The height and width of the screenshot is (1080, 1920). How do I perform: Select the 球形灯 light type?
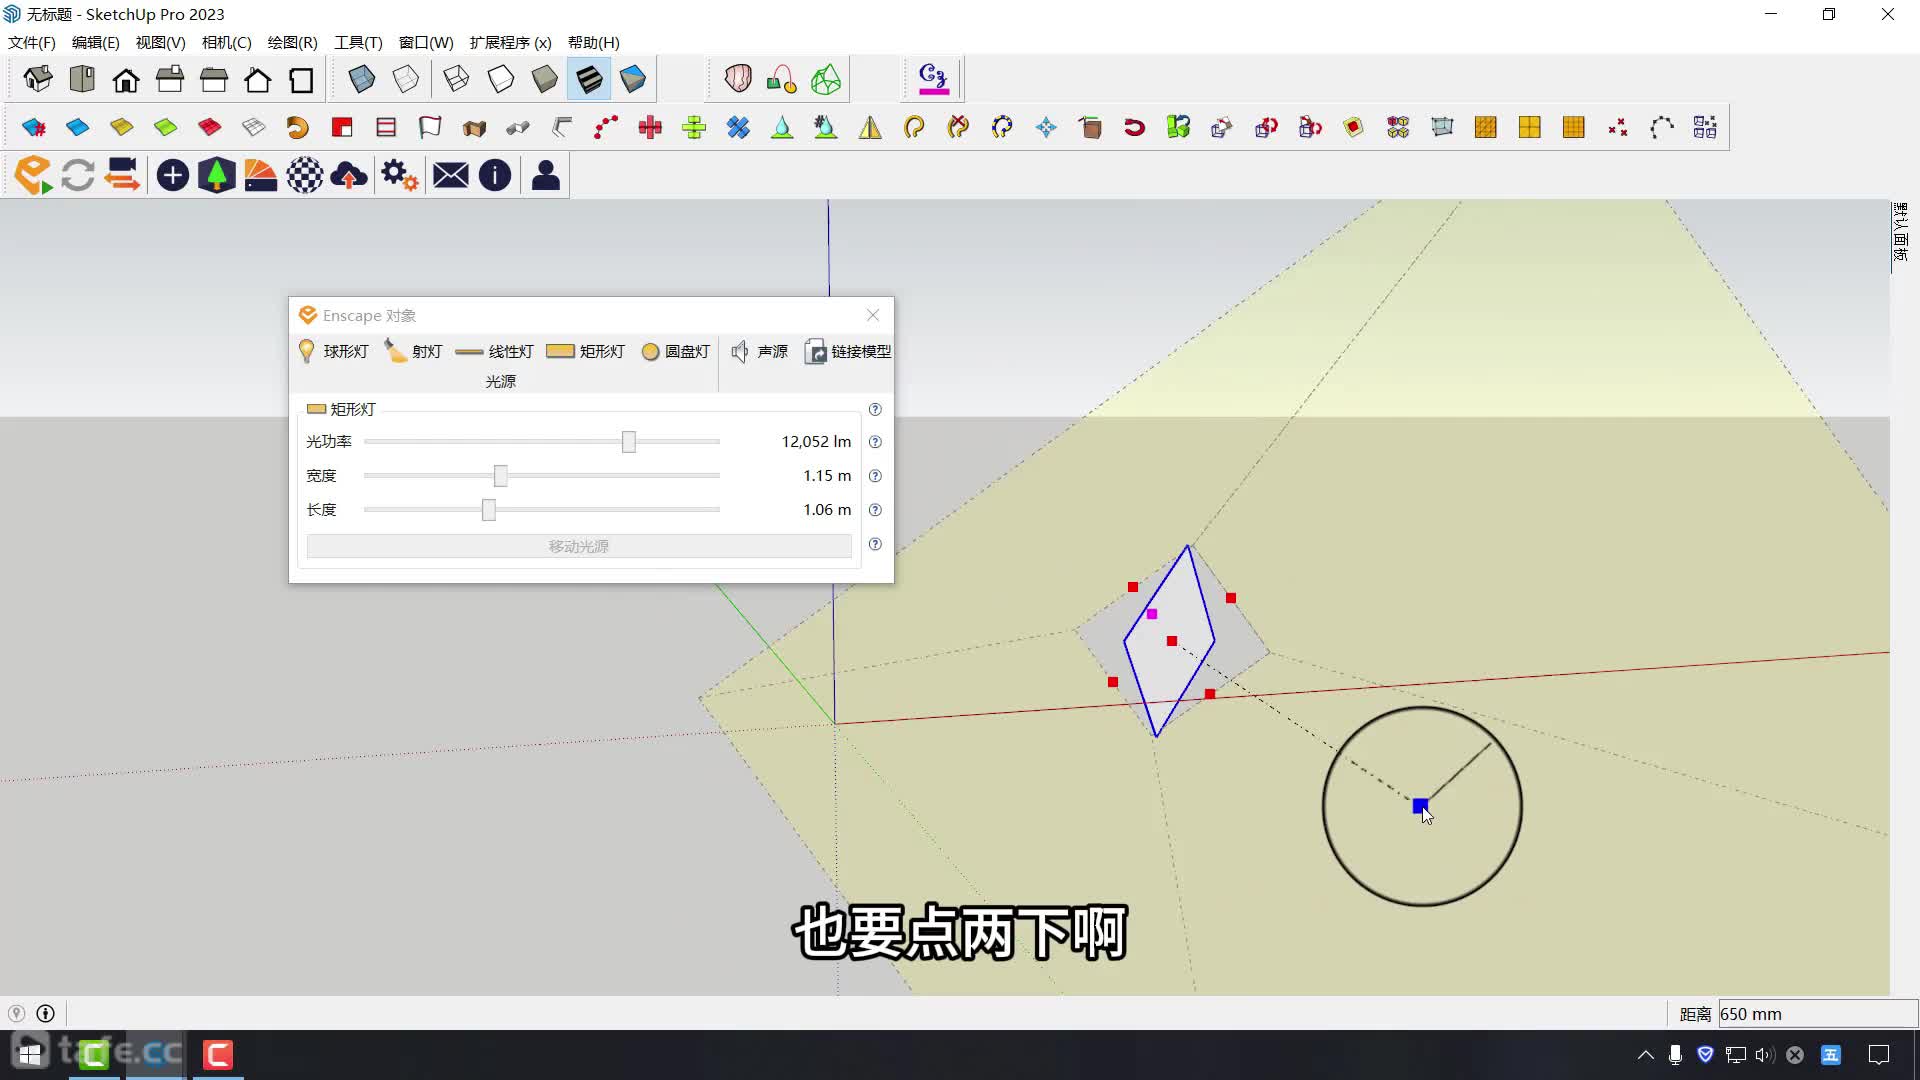pyautogui.click(x=334, y=351)
